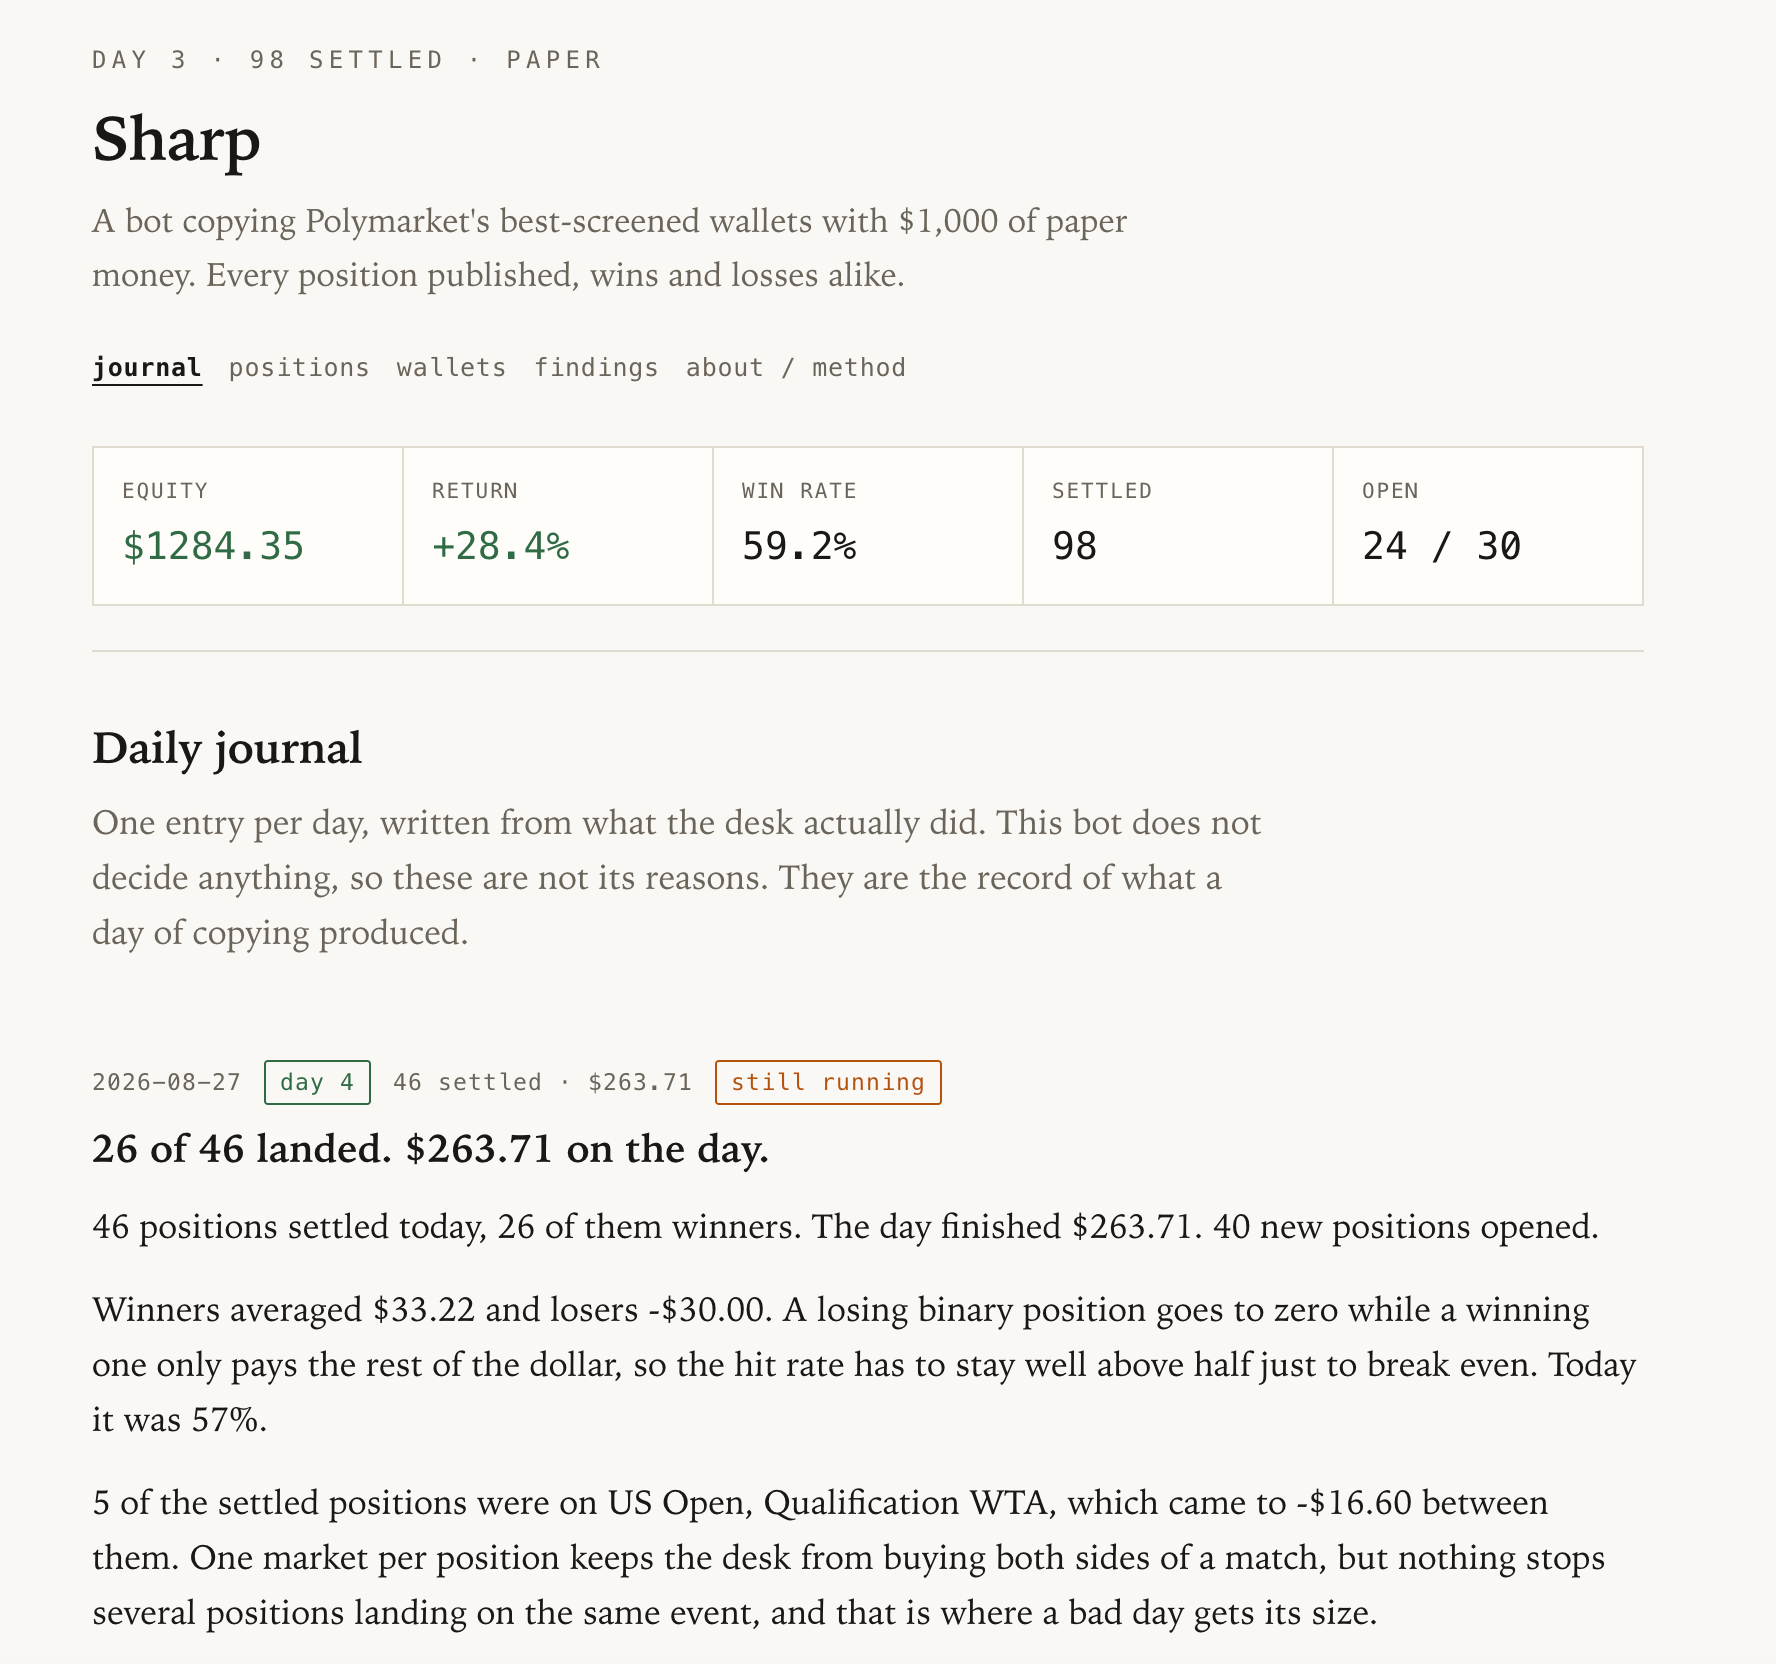Click the '26 of 46 landed' headline
1776x1664 pixels.
click(430, 1149)
